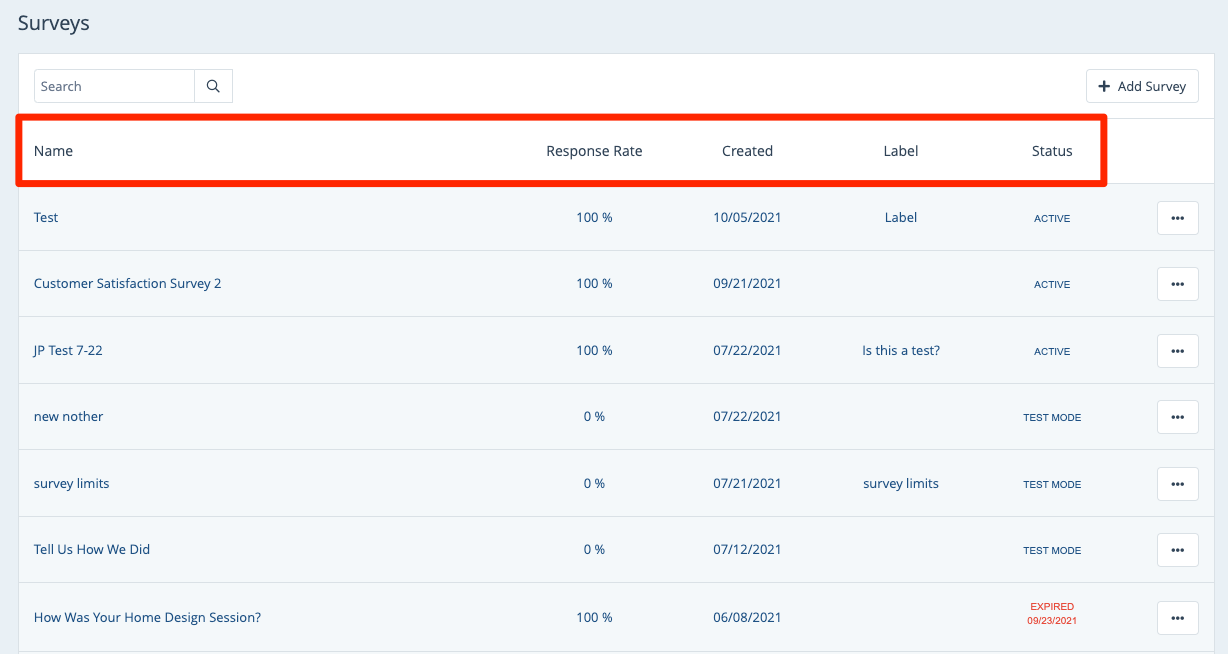Click the 'Is this a test?' label
The image size is (1228, 654).
[x=900, y=351]
